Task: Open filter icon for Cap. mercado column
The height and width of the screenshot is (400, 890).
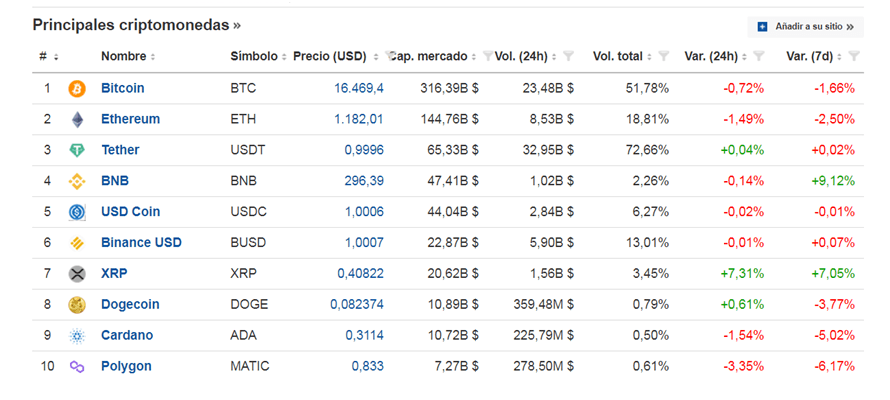Action: point(487,56)
